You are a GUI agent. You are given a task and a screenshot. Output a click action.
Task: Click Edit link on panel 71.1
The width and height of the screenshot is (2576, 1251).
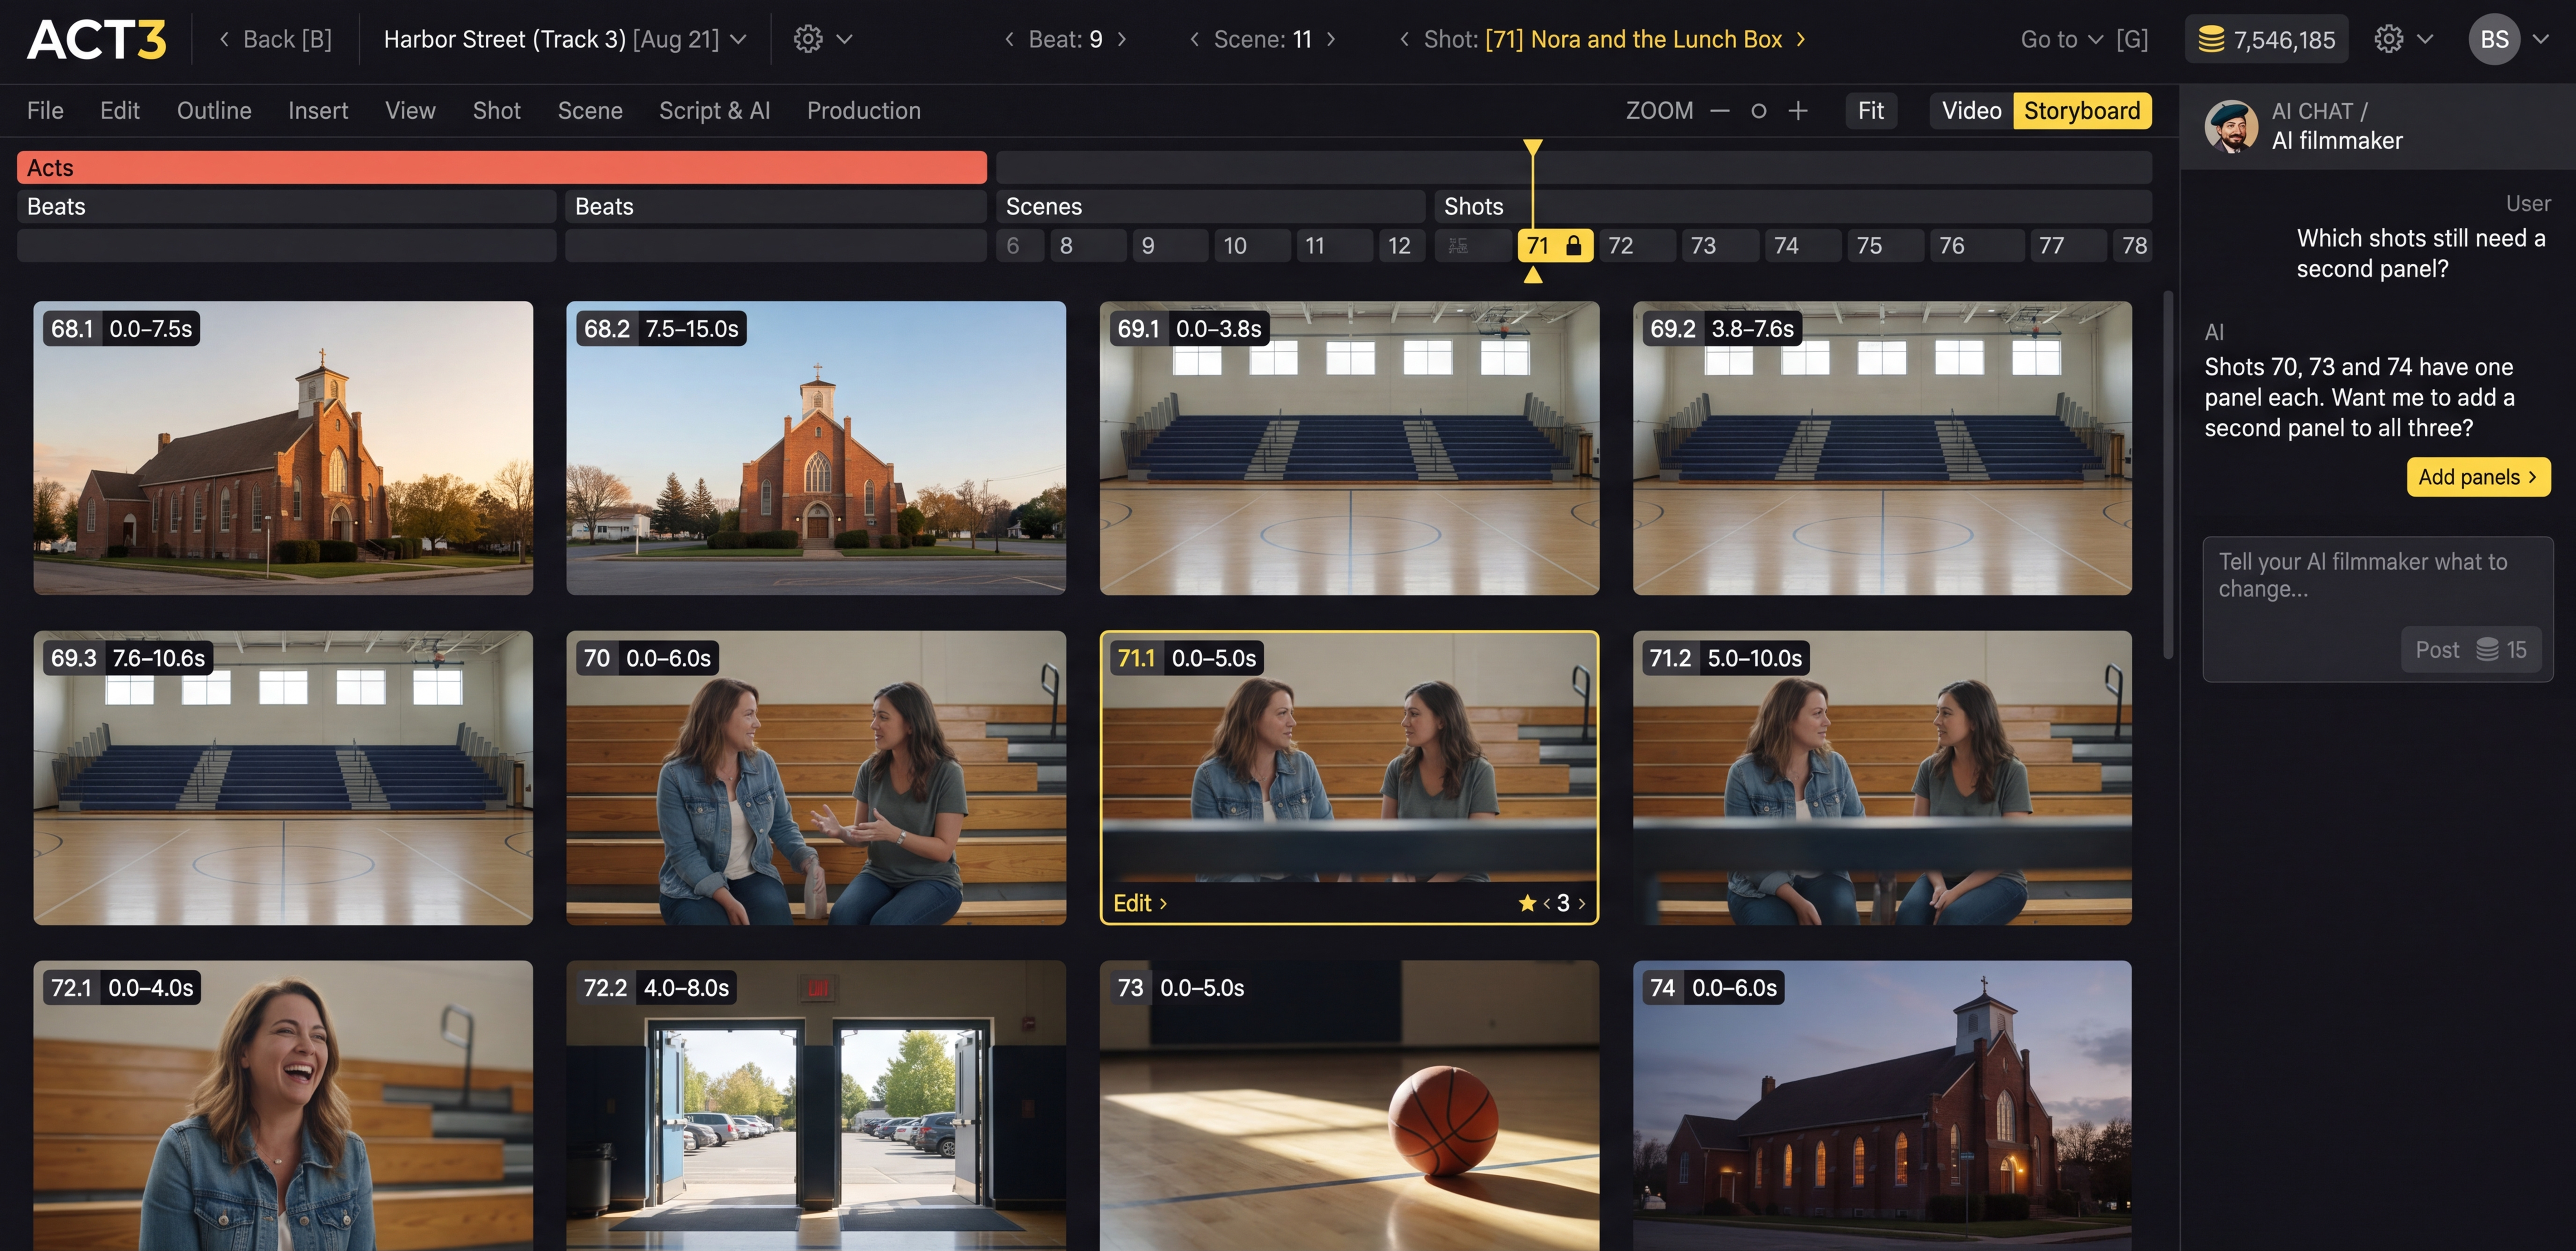coord(1140,903)
